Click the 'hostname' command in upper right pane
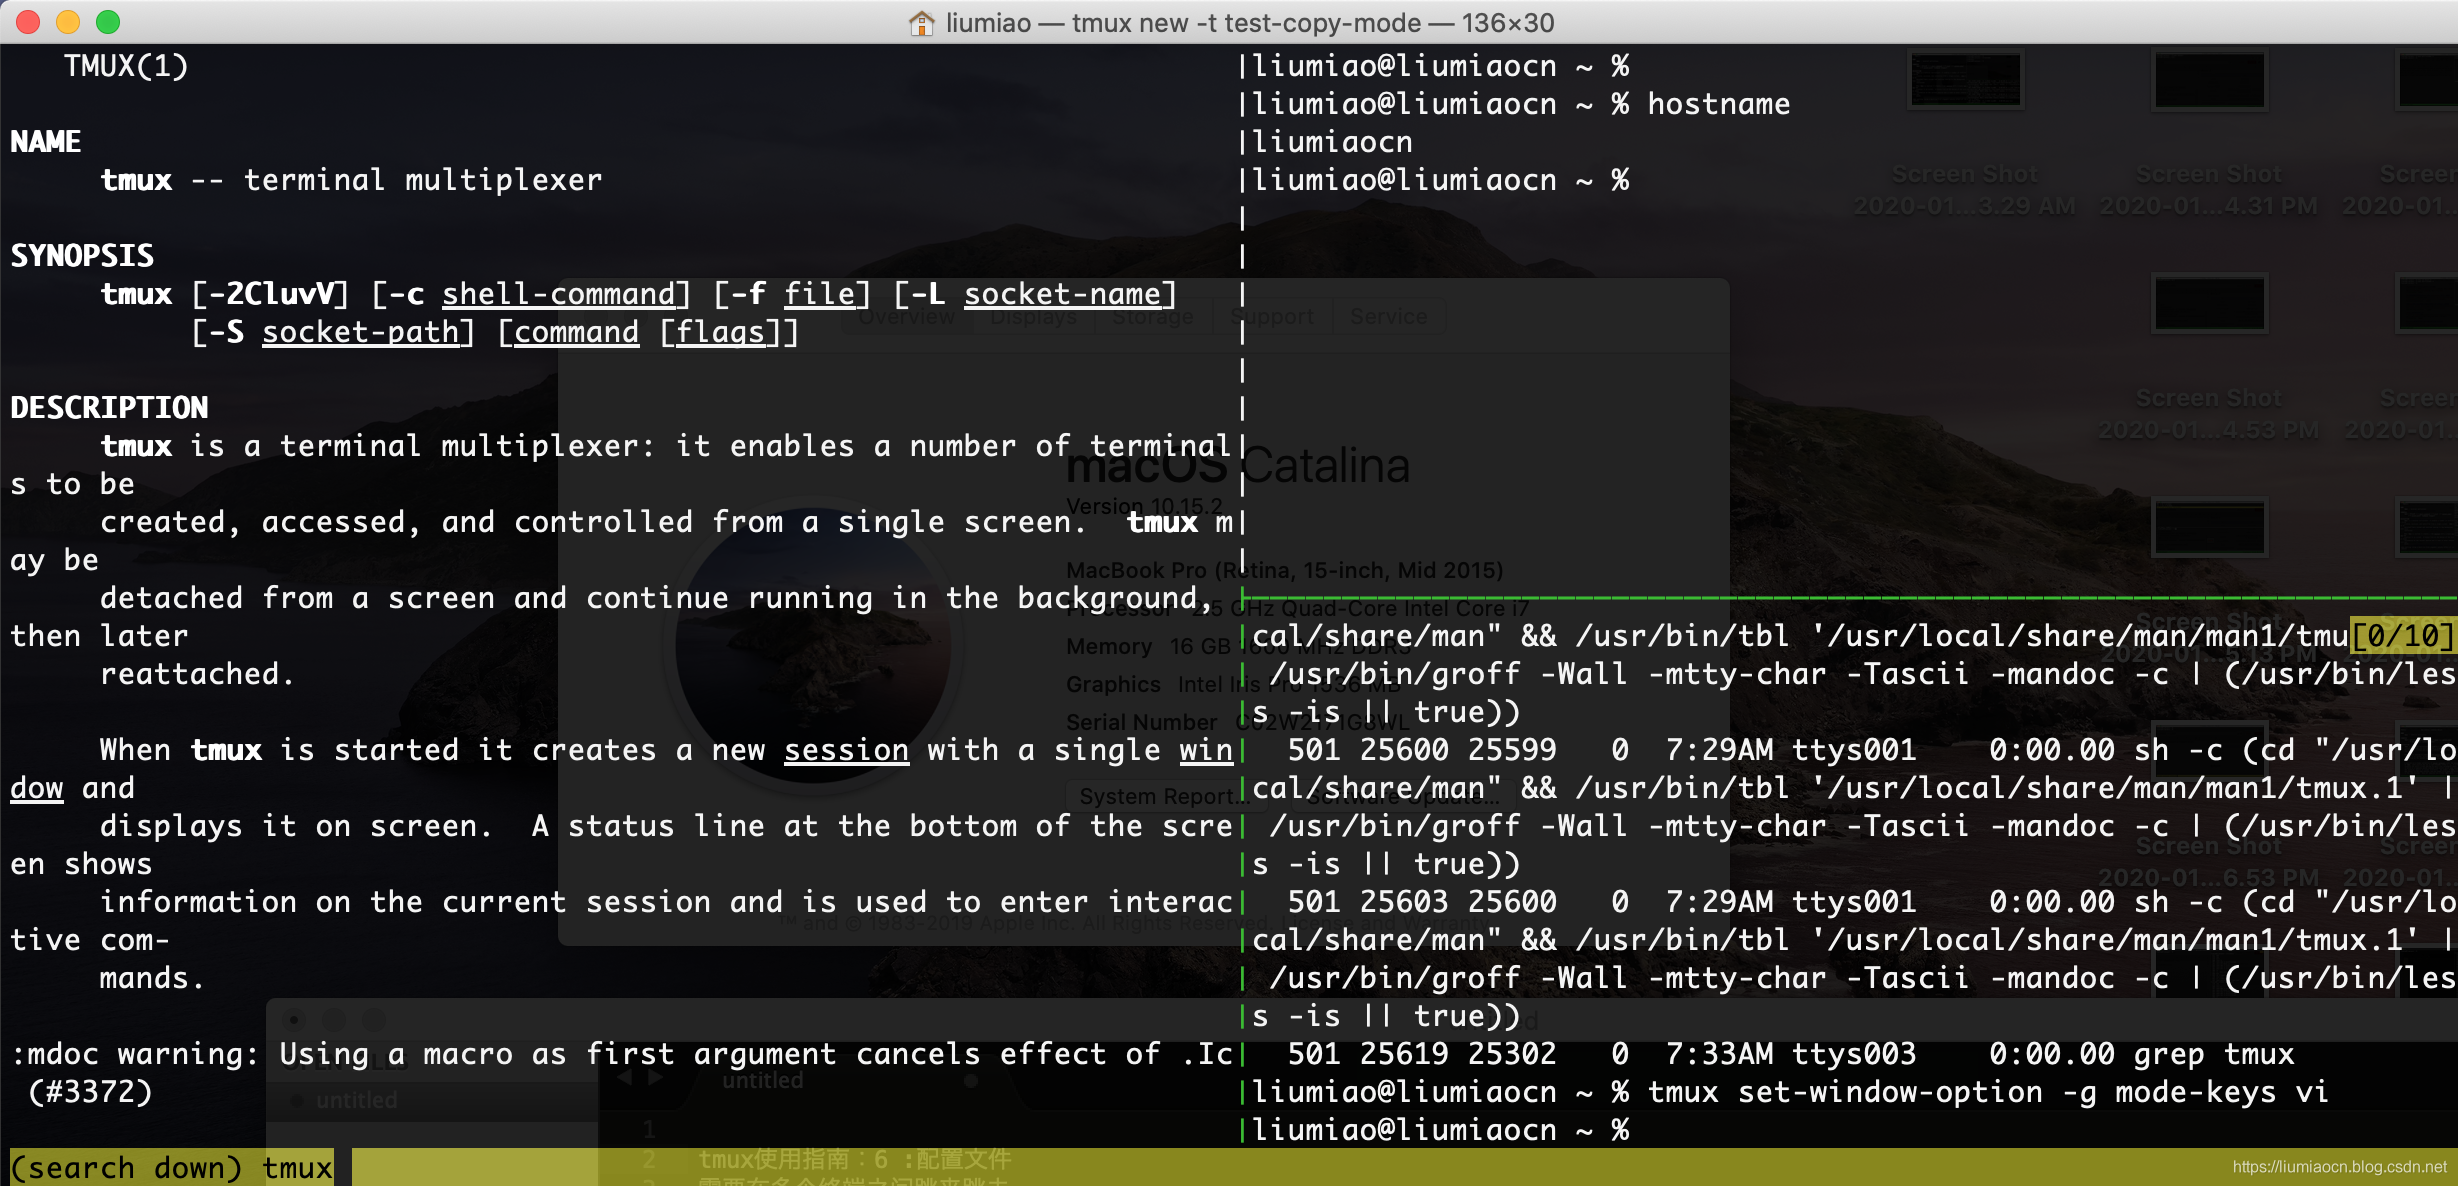Image resolution: width=2458 pixels, height=1186 pixels. coord(1719,104)
